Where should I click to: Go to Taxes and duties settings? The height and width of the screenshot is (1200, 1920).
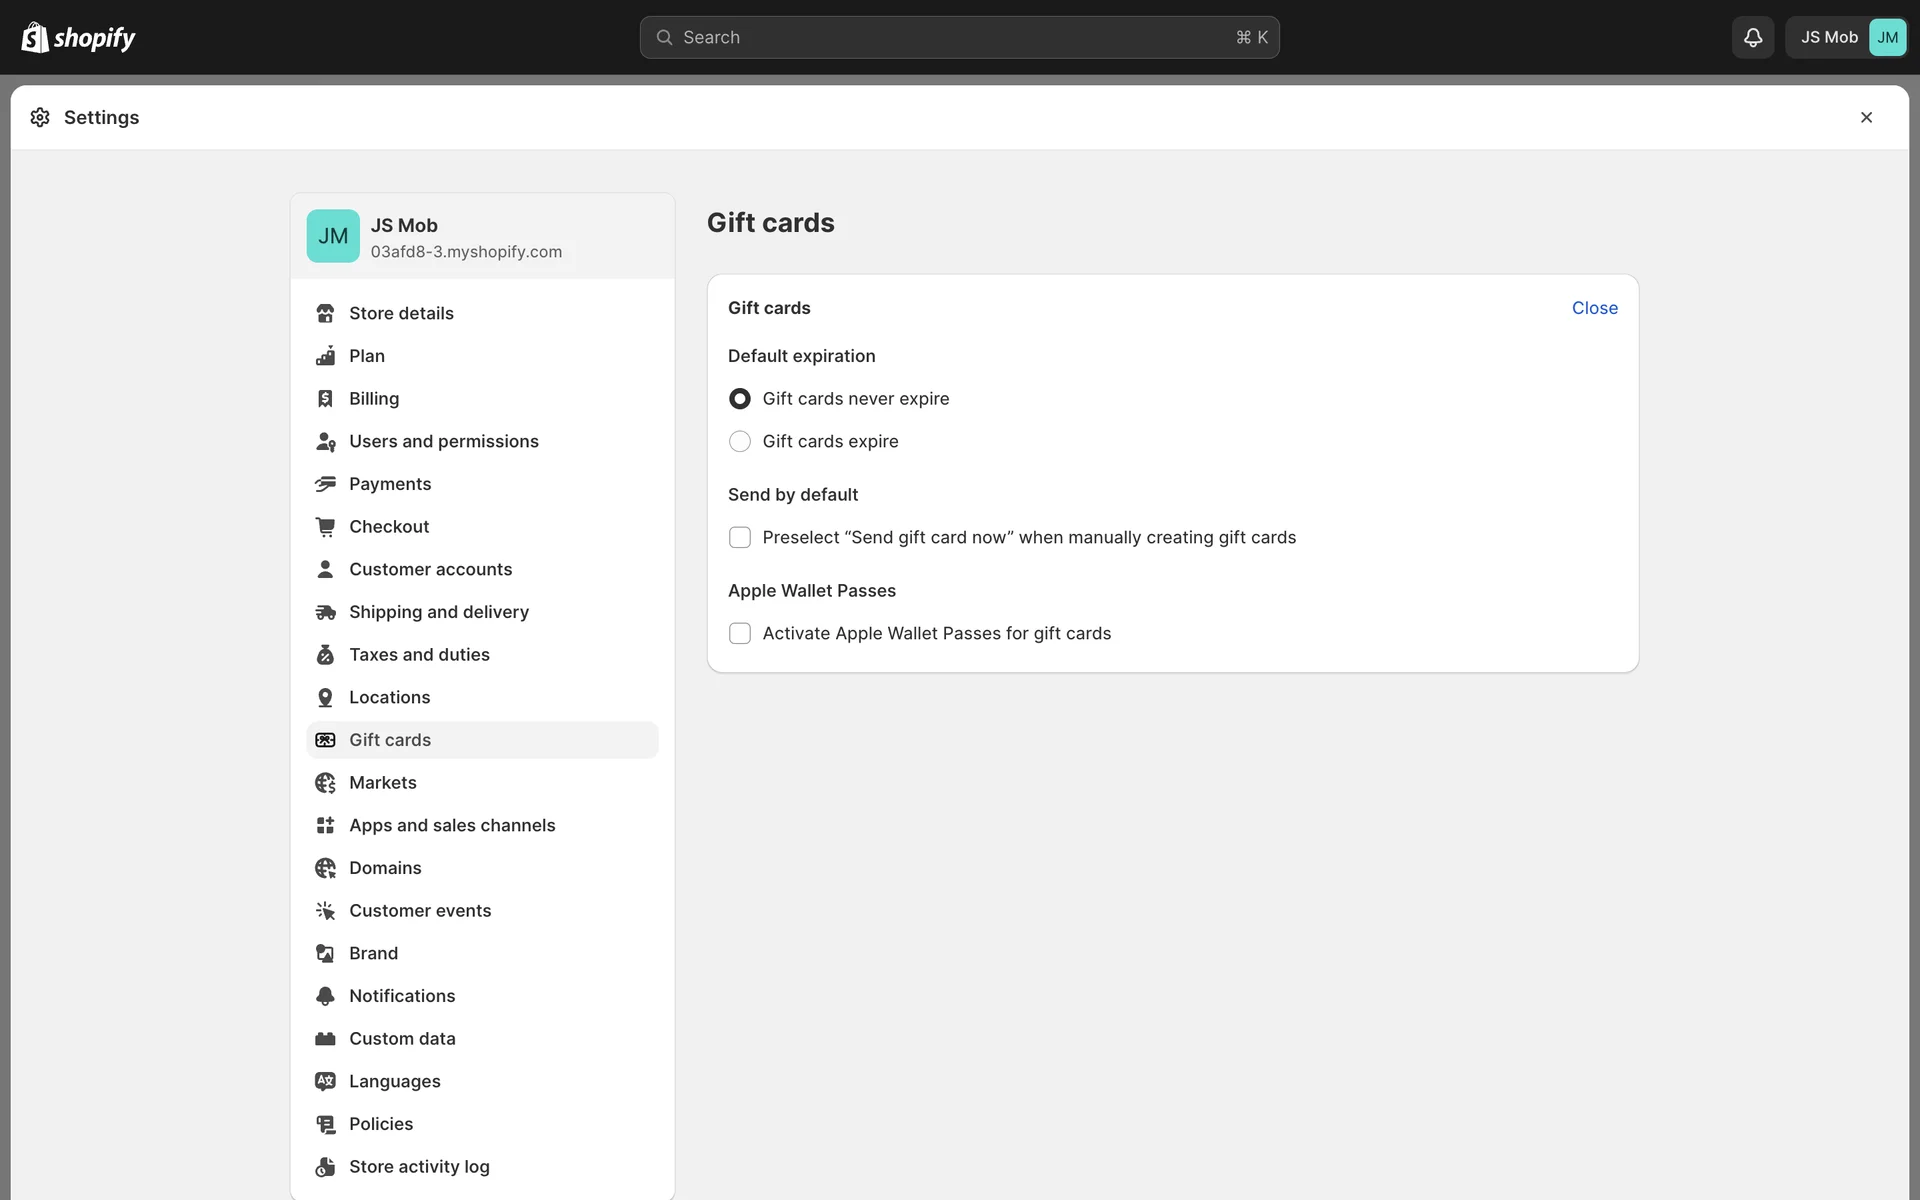pos(419,655)
